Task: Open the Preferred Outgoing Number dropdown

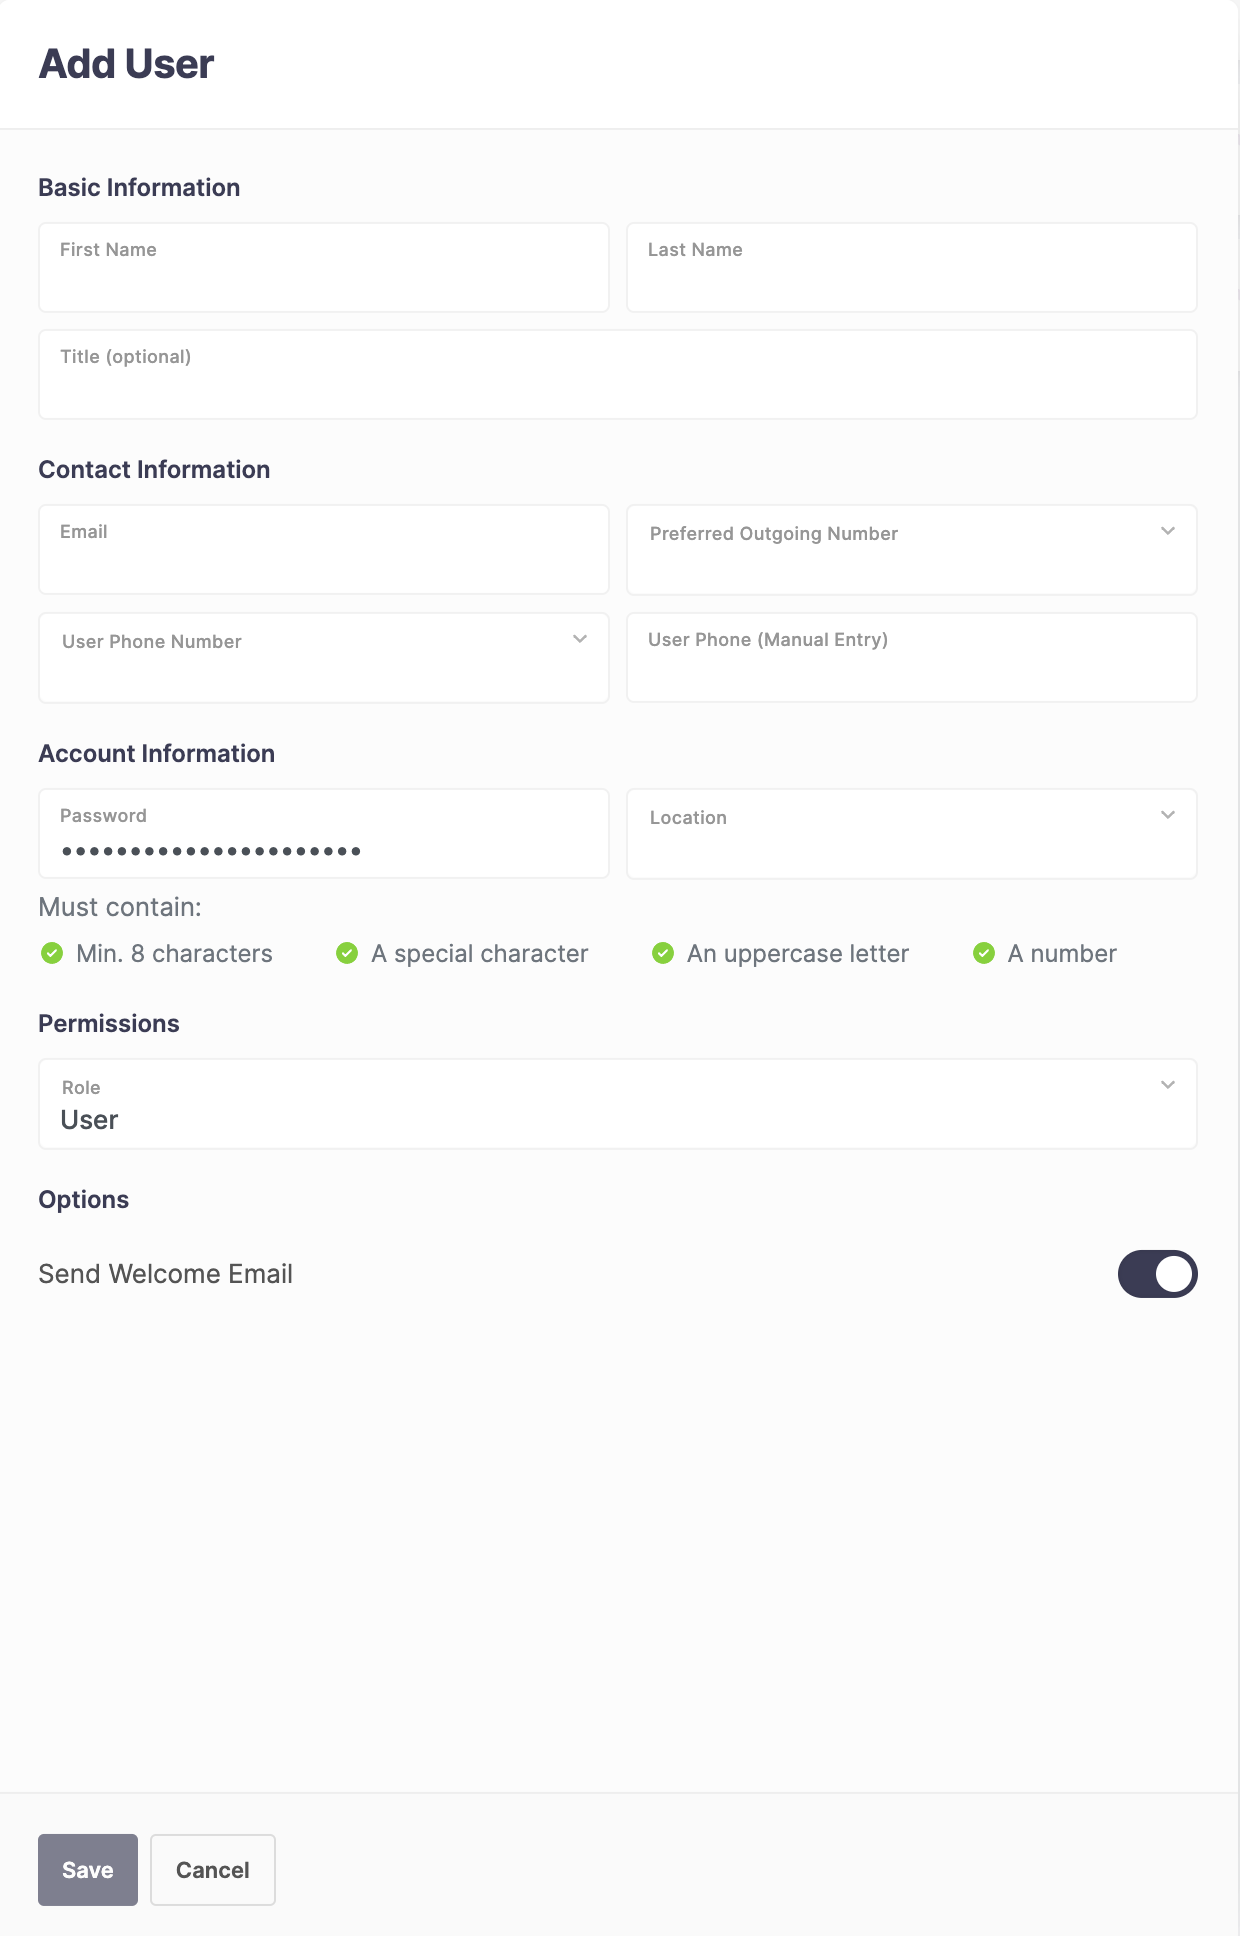Action: coord(912,550)
